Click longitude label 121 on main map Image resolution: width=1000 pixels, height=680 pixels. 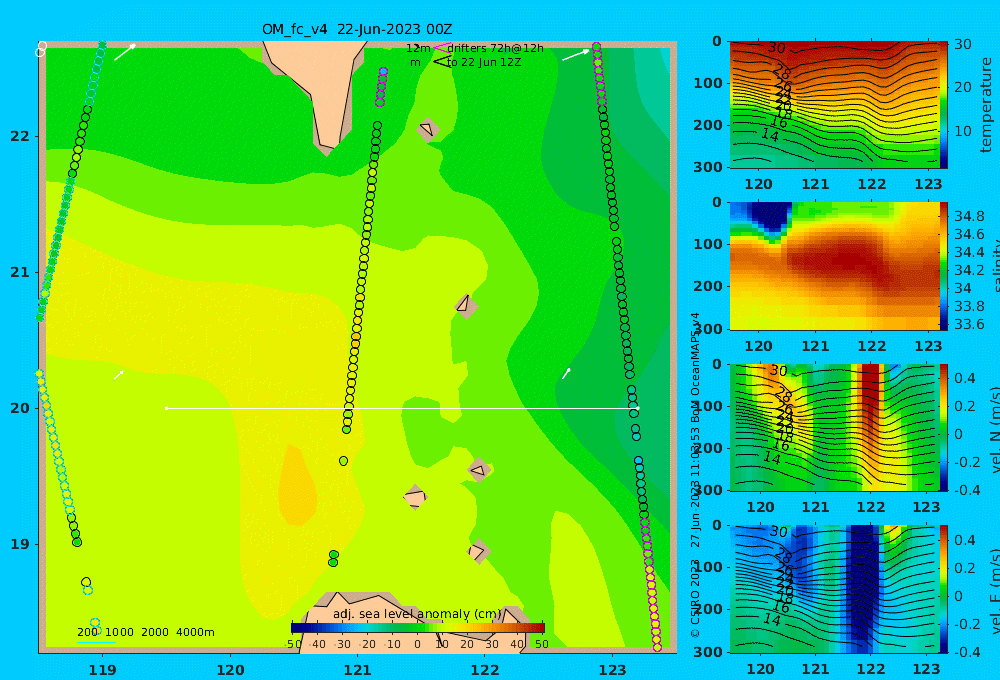coord(357,670)
